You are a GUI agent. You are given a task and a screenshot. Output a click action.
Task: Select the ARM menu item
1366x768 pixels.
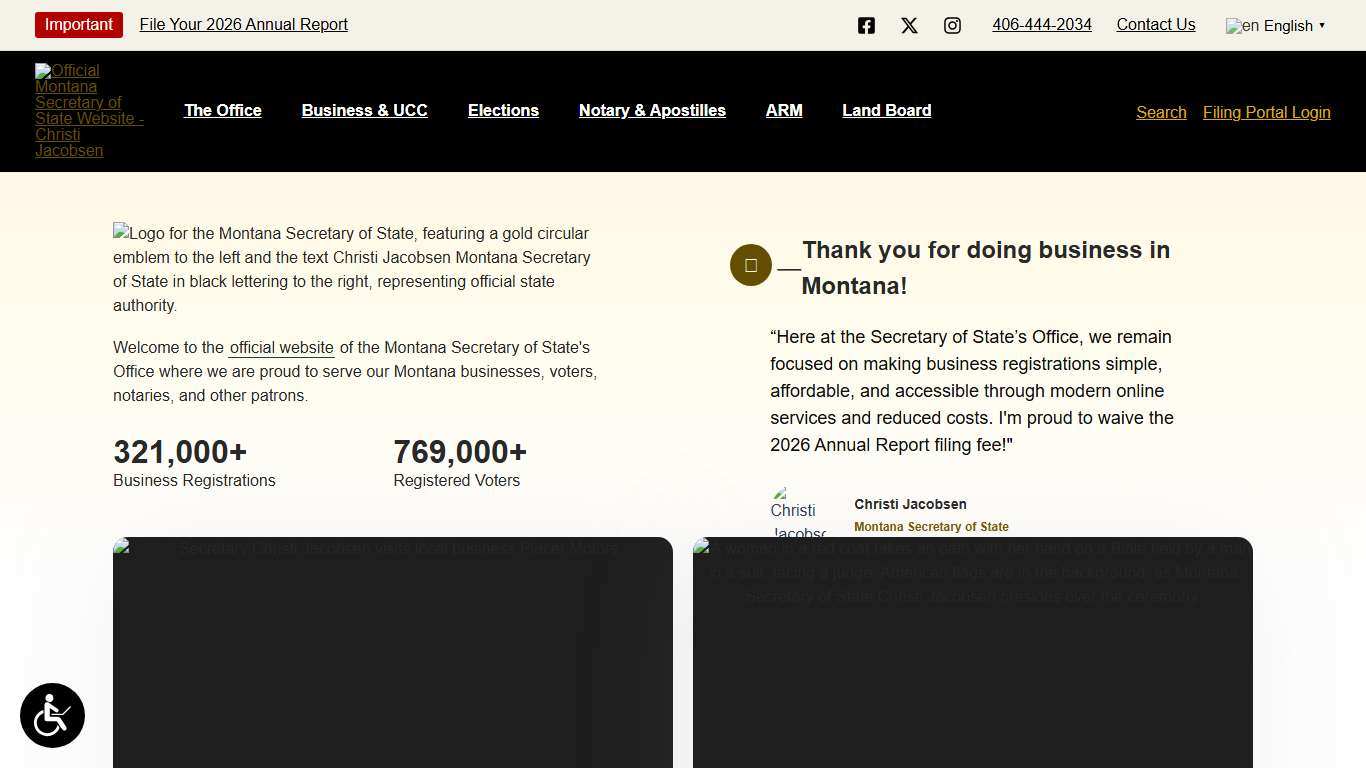coord(784,110)
